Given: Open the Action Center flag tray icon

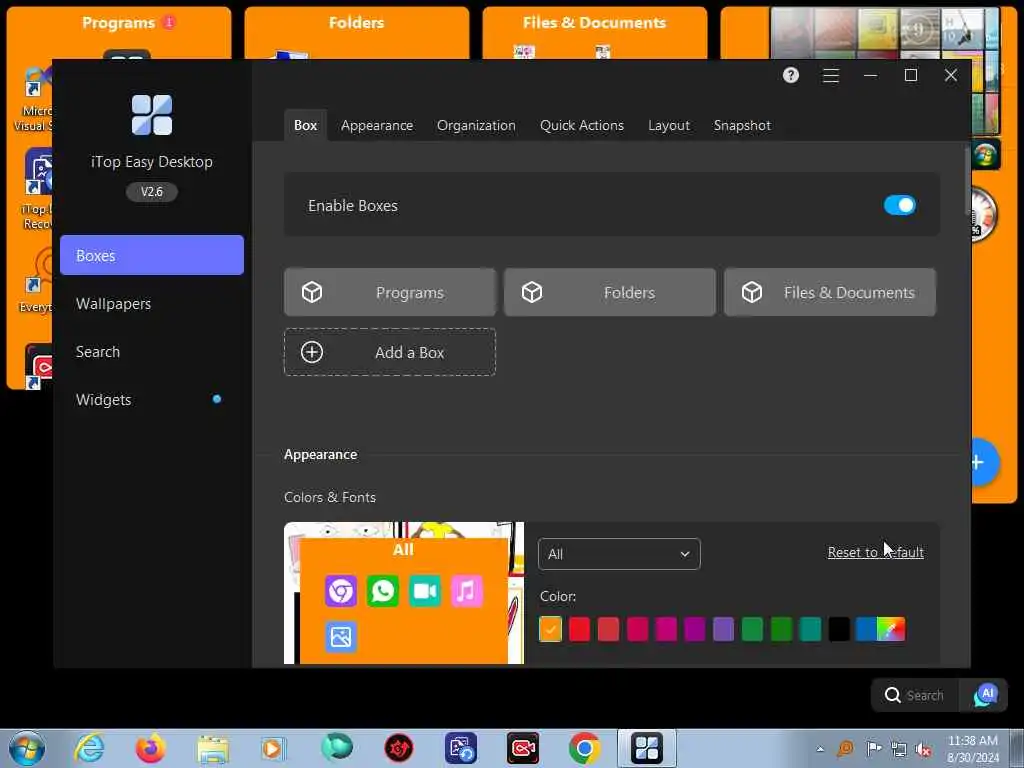Looking at the screenshot, I should pos(873,749).
